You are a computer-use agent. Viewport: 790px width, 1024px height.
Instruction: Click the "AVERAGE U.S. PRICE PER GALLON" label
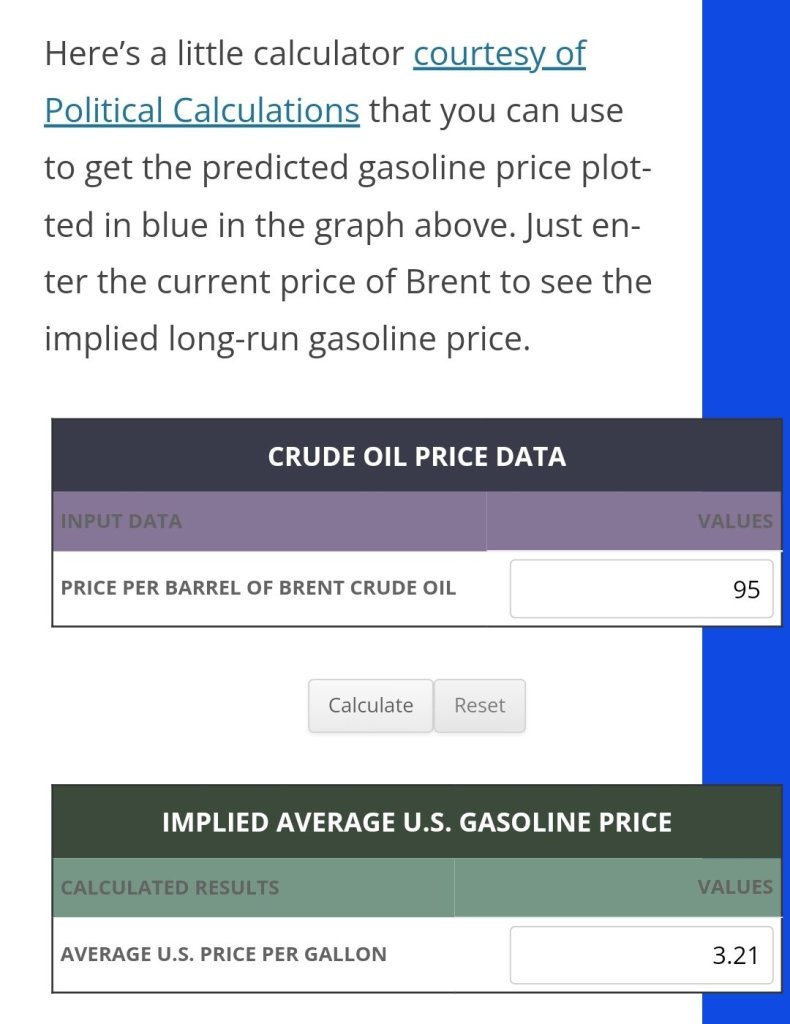pos(223,954)
